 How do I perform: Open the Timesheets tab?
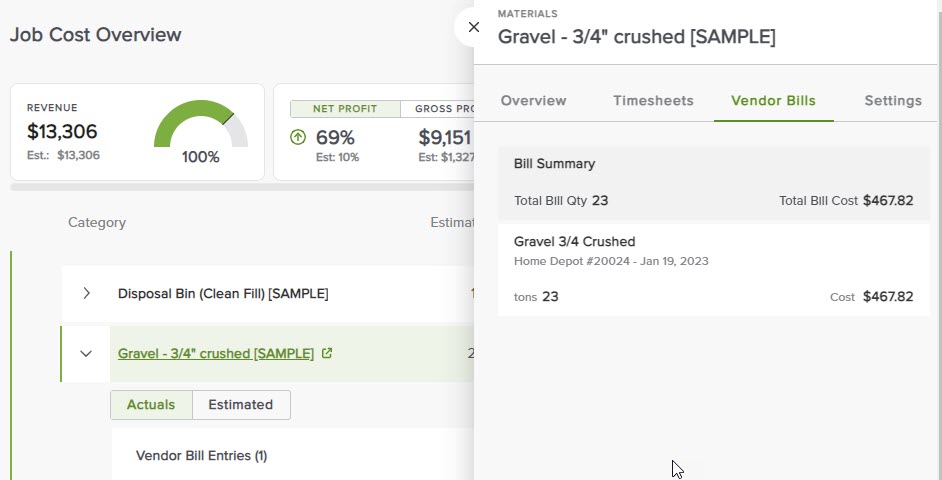tap(653, 101)
